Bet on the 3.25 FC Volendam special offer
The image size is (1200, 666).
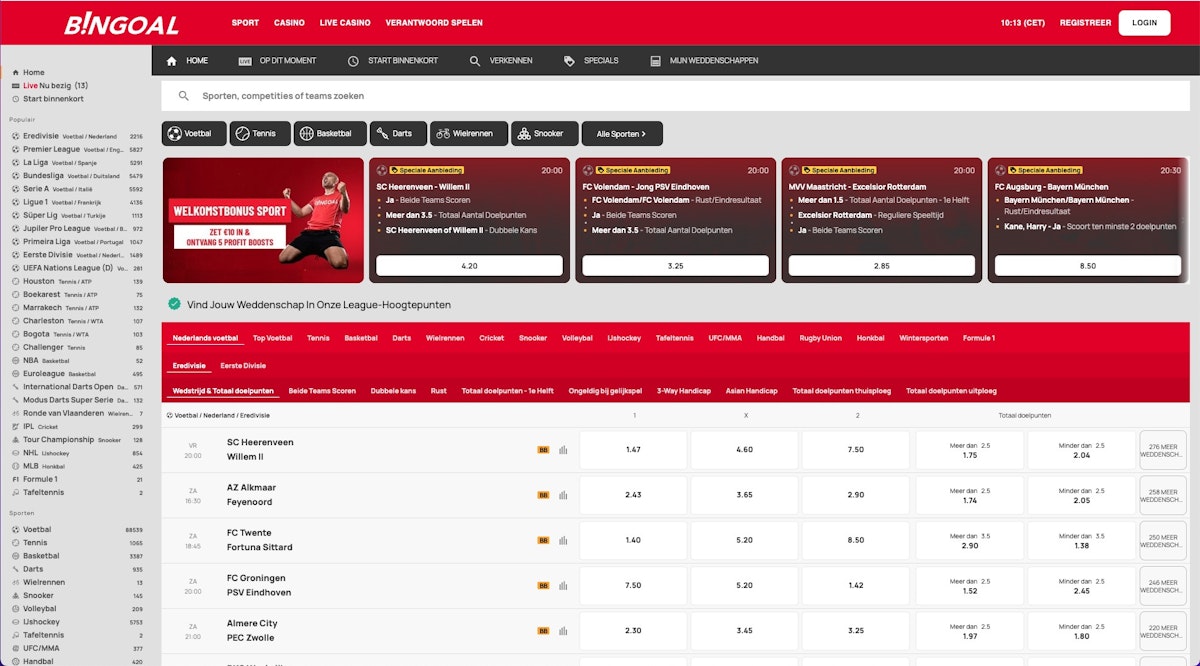point(675,266)
